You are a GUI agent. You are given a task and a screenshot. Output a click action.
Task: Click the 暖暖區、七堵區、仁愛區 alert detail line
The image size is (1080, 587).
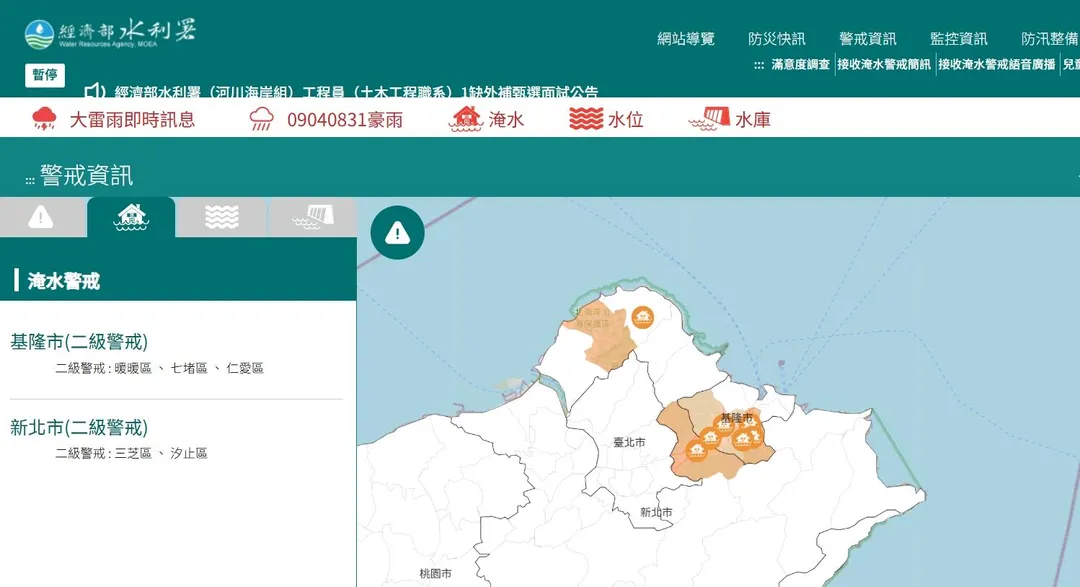point(160,369)
